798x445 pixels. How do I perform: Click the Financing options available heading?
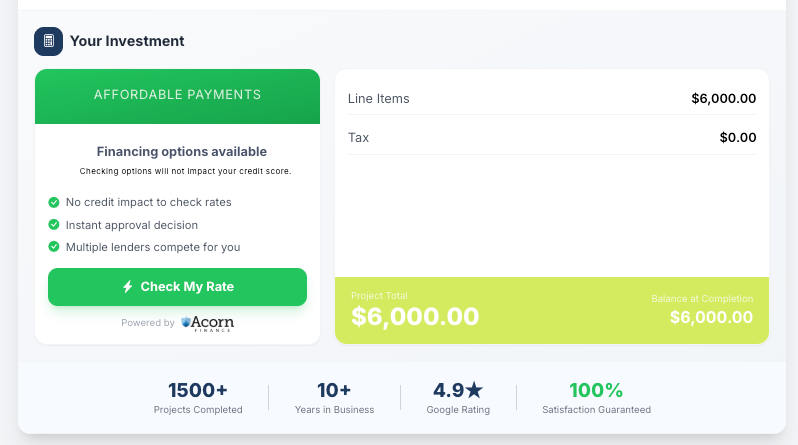click(x=182, y=152)
